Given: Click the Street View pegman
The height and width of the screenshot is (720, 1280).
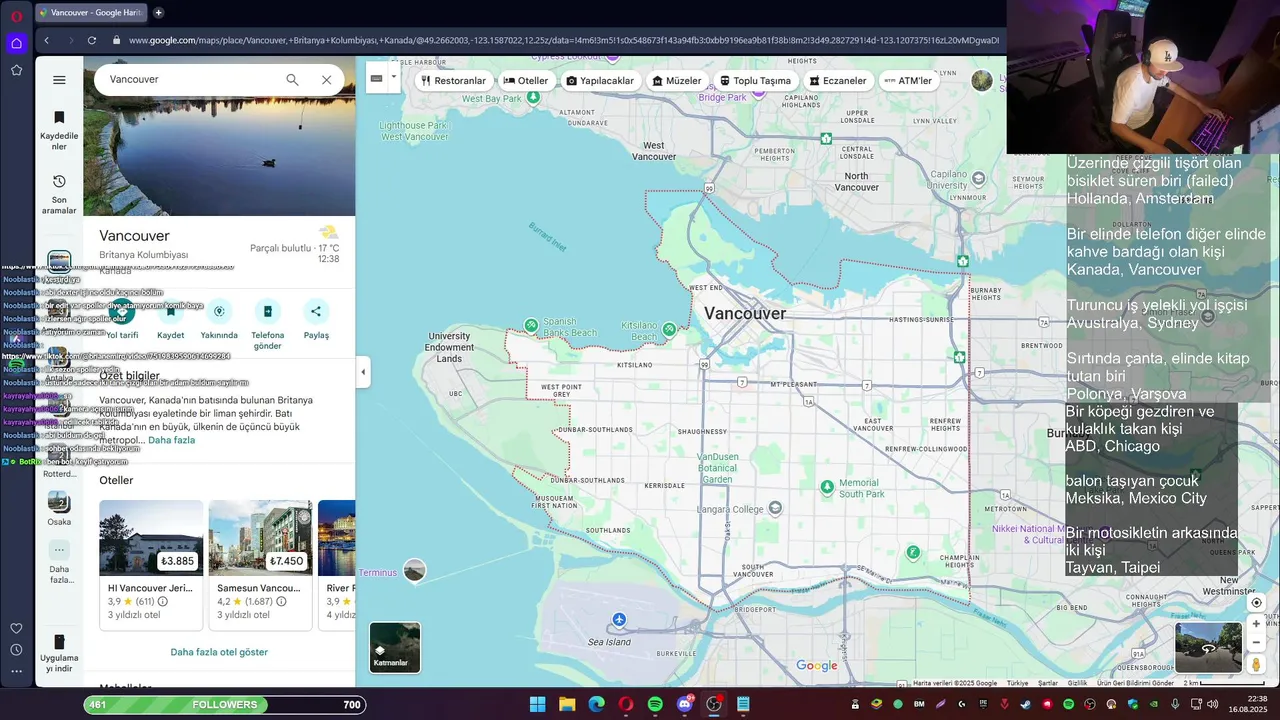Looking at the screenshot, I should [1257, 664].
